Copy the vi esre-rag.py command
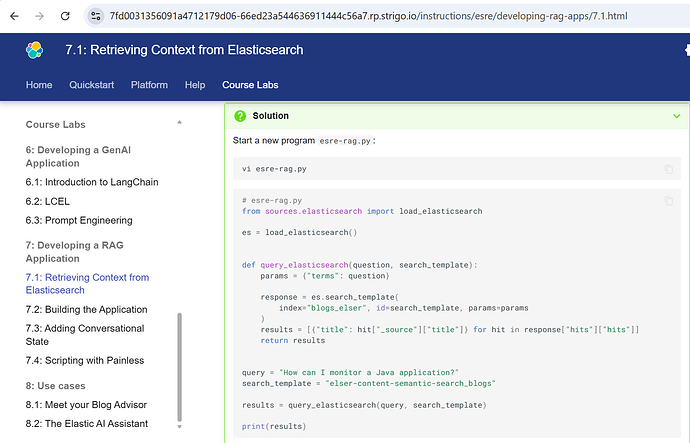This screenshot has width=690, height=443. pyautogui.click(x=668, y=169)
